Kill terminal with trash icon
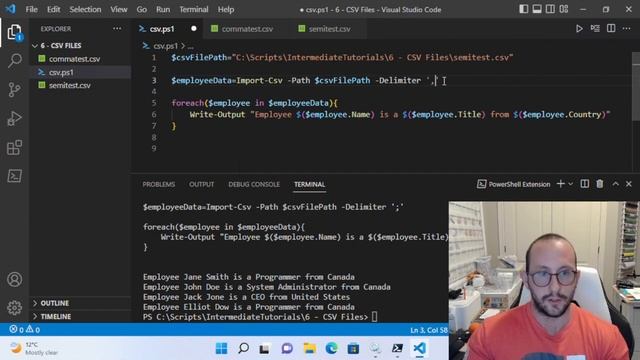640x360 pixels. point(600,184)
